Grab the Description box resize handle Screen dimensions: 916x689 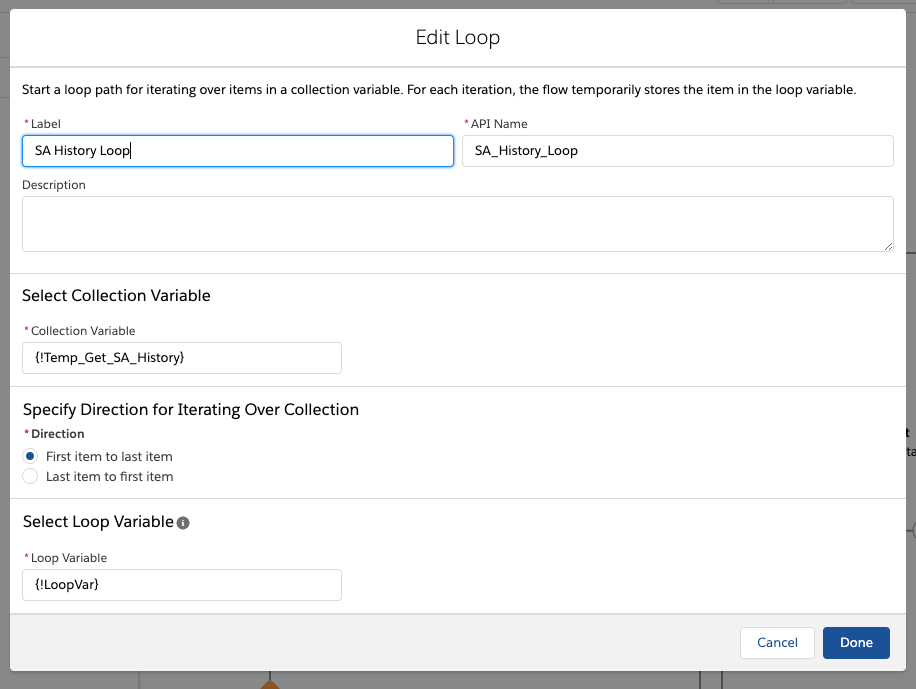888,246
